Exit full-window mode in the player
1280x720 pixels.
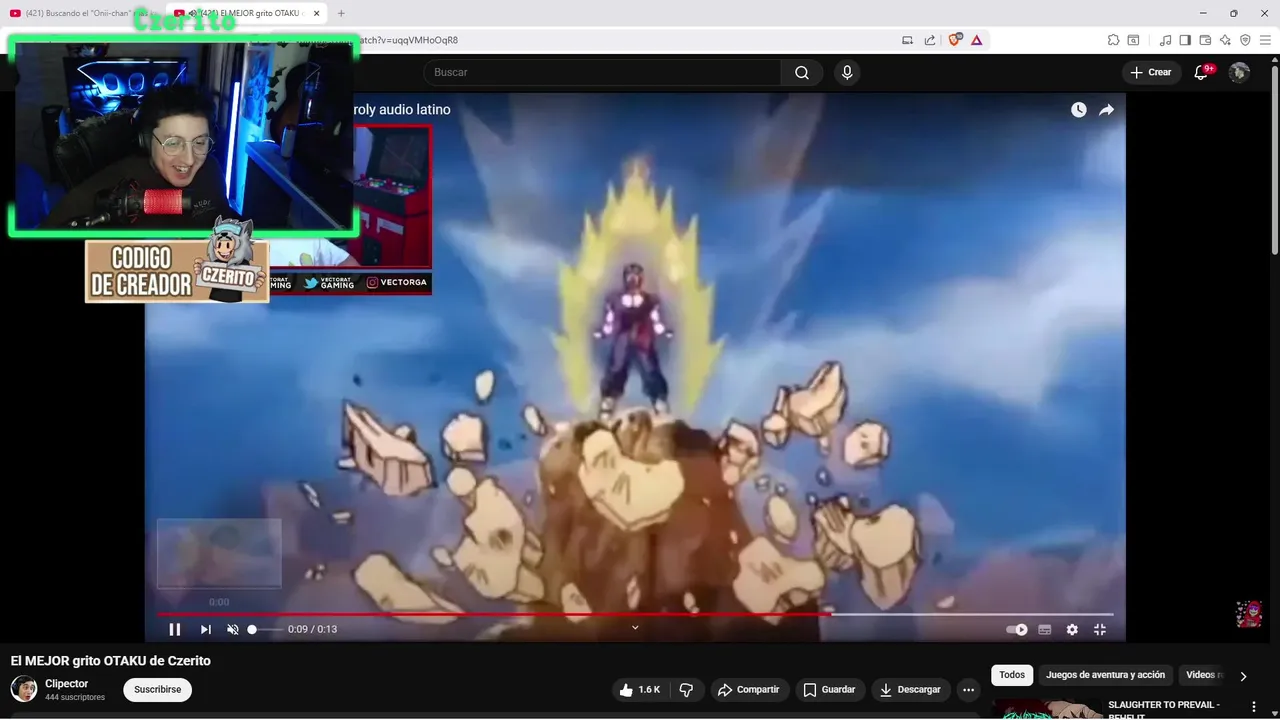[x=1100, y=630]
